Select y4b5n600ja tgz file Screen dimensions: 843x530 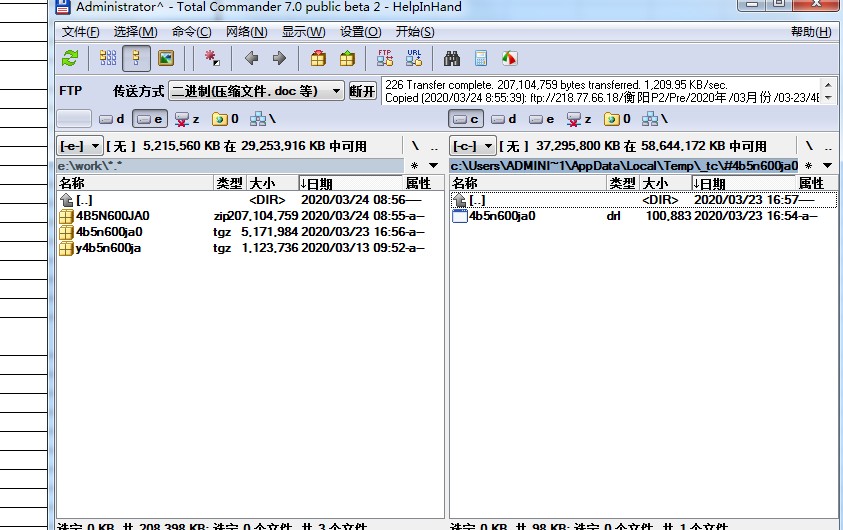(x=250, y=248)
